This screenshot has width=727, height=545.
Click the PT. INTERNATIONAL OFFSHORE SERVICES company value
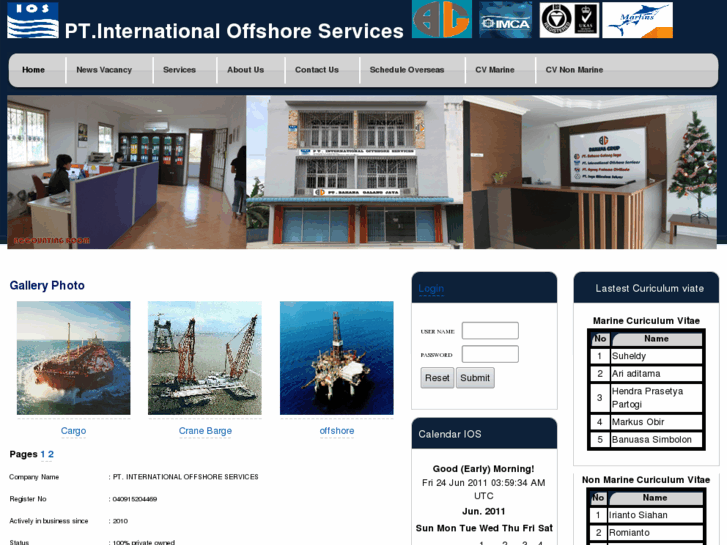click(x=185, y=477)
